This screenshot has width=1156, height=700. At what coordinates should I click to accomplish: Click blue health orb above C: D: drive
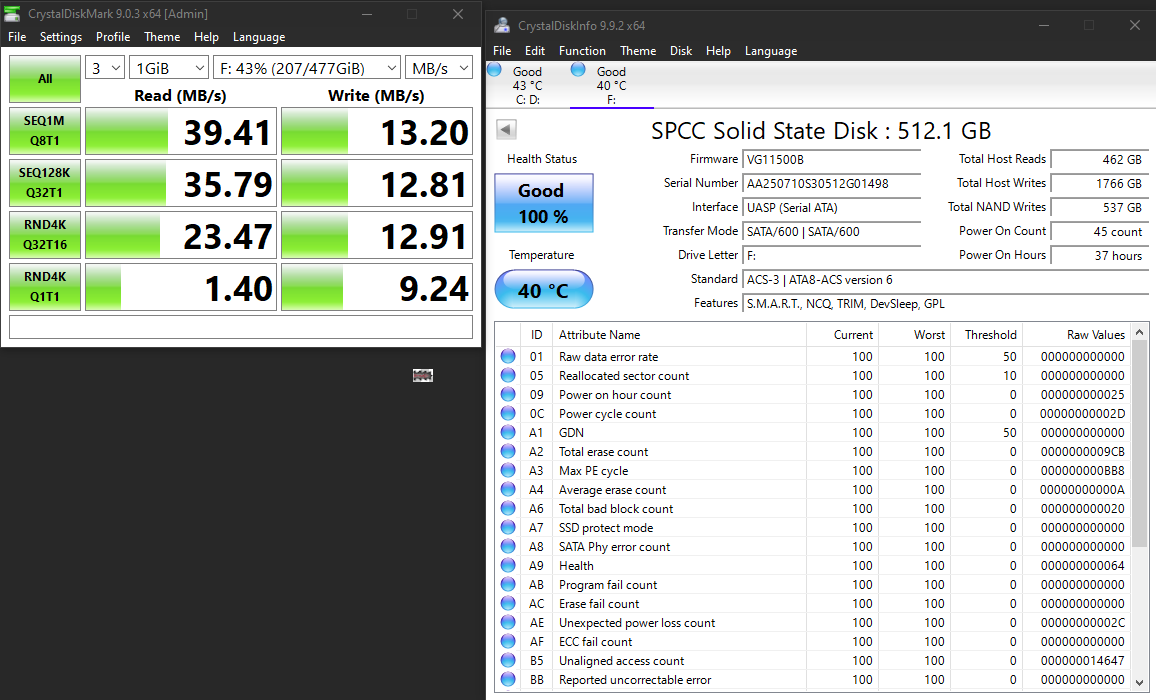point(495,70)
